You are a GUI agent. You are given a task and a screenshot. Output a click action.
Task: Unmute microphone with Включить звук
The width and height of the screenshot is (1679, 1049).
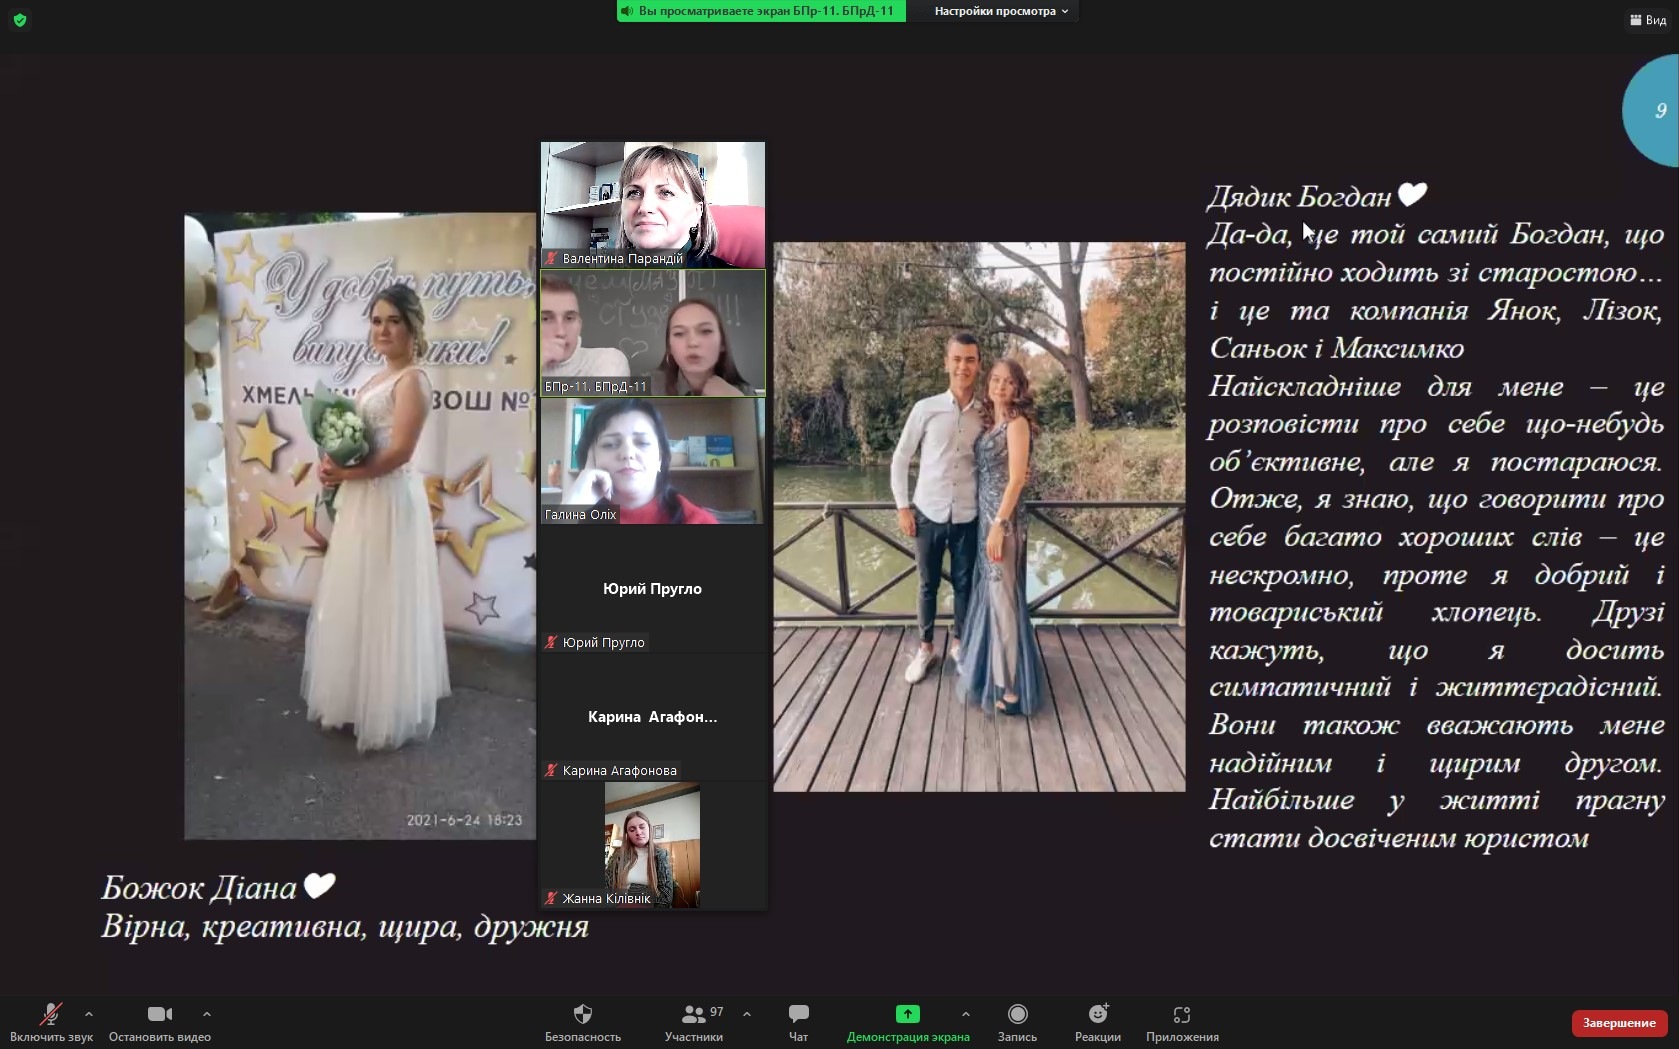point(50,1014)
